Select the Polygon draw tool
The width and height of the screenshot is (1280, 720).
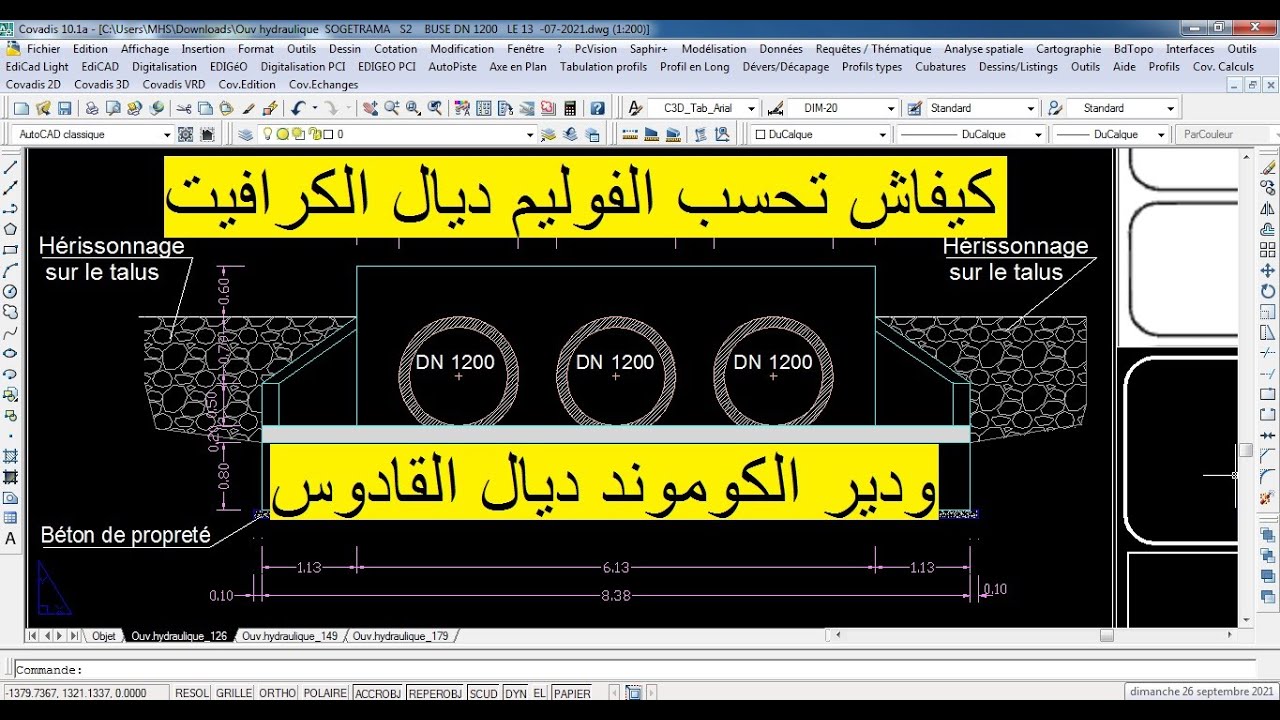11,229
